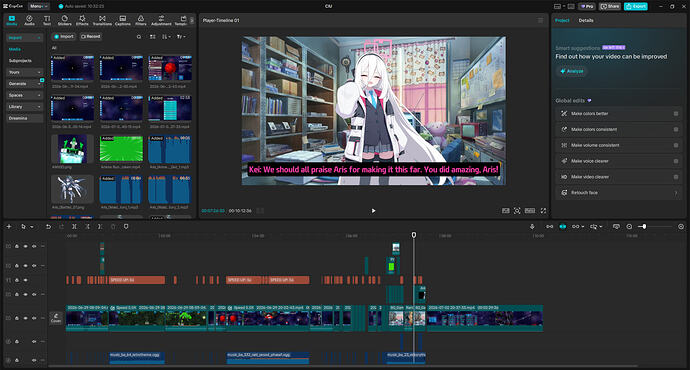Collapse the Import section

point(25,38)
